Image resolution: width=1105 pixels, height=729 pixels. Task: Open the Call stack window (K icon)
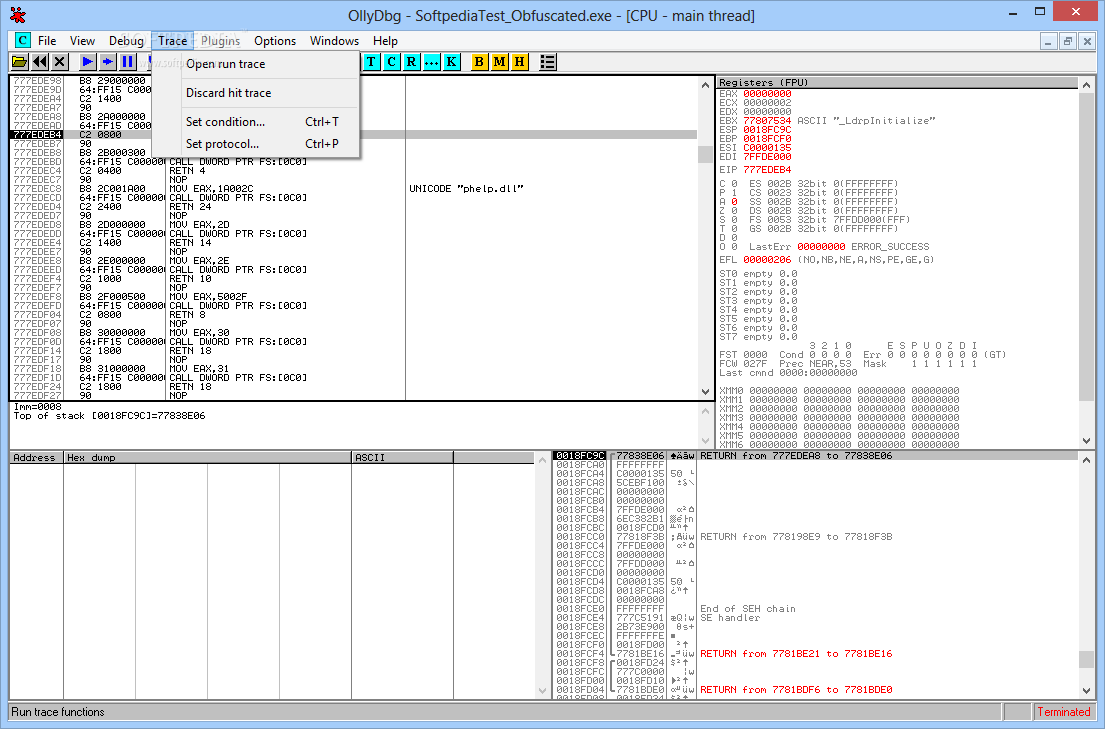pyautogui.click(x=451, y=62)
